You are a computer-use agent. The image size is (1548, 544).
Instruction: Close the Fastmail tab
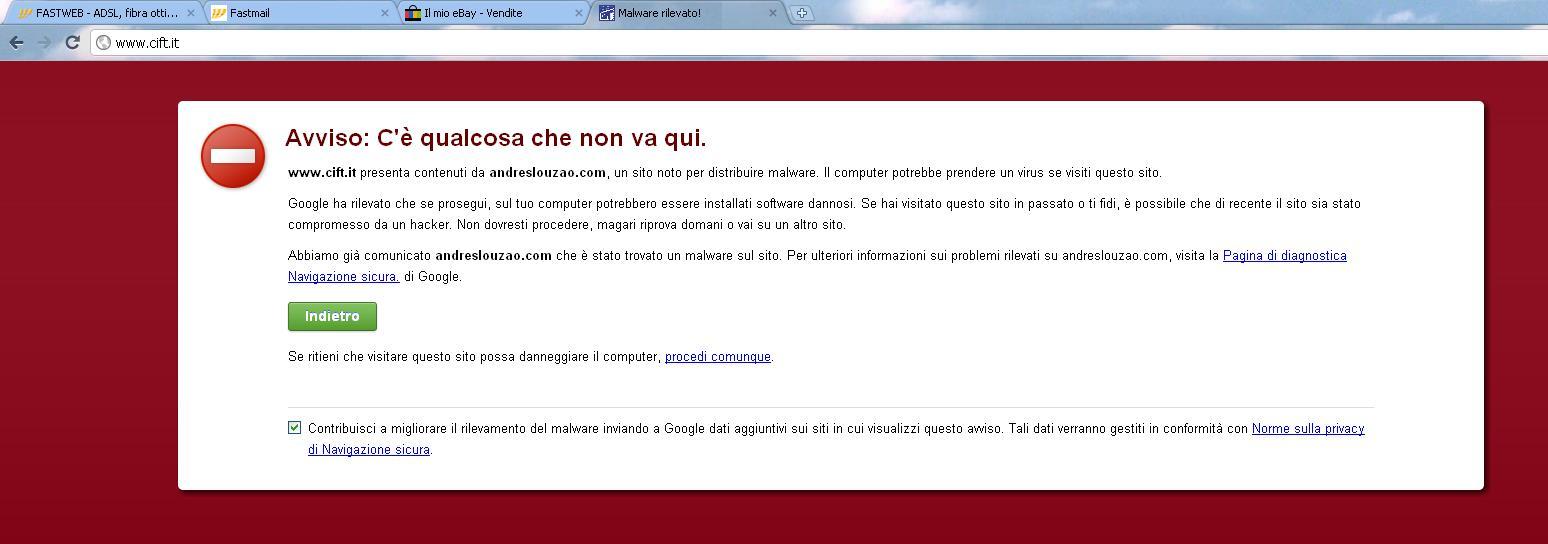pyautogui.click(x=385, y=13)
